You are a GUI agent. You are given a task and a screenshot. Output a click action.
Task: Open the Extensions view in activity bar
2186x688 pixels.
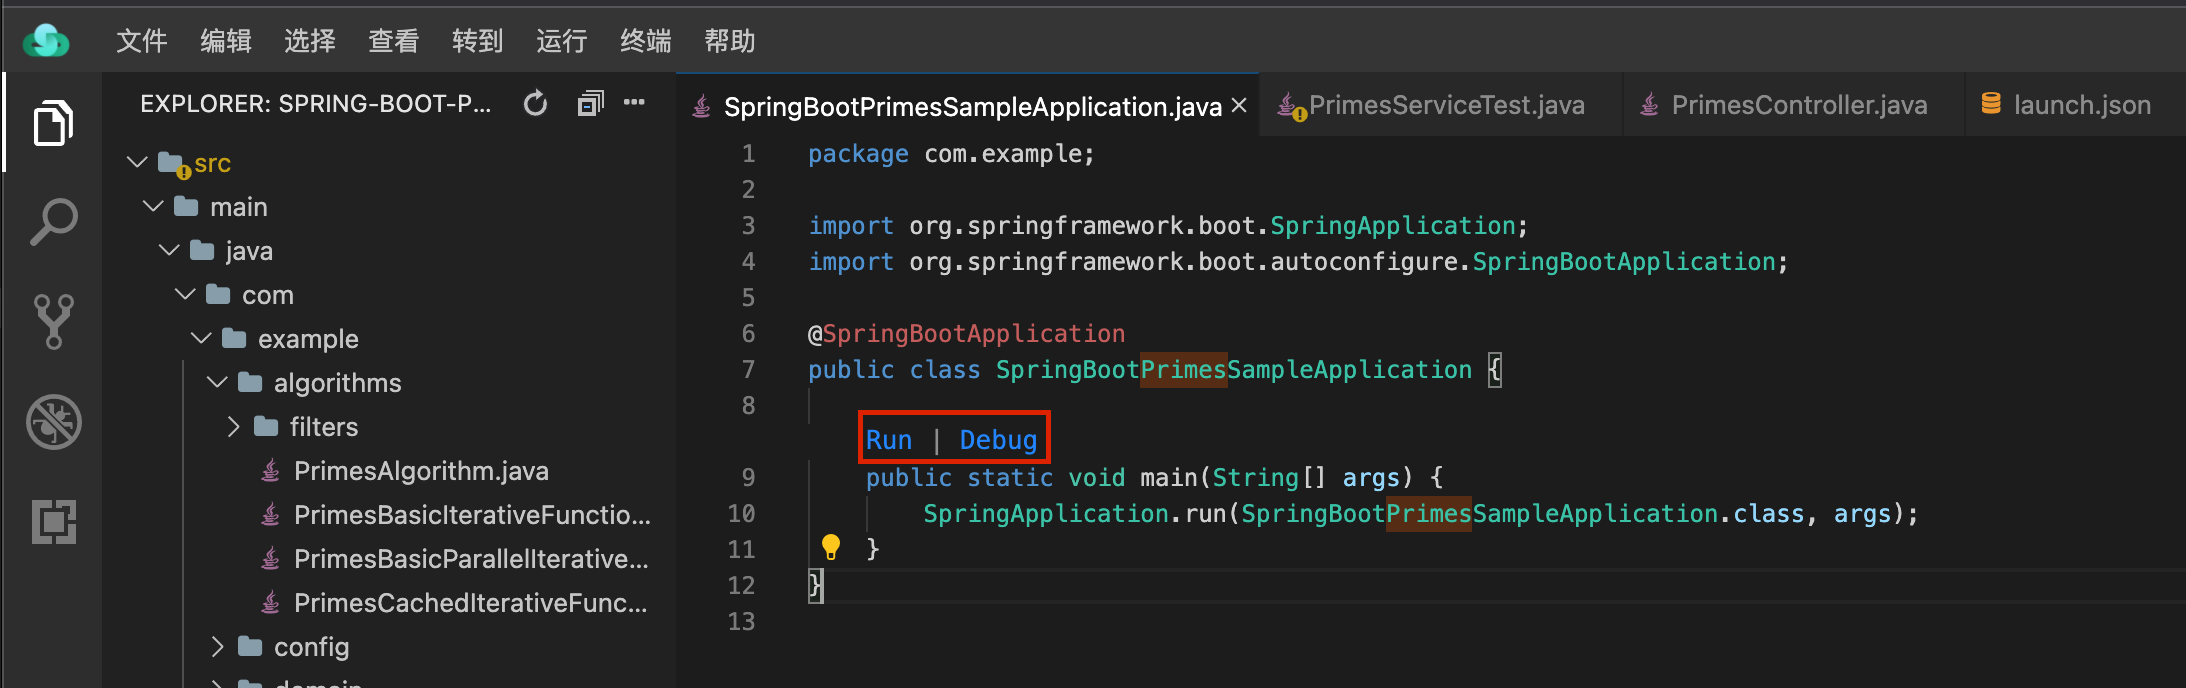click(x=53, y=521)
